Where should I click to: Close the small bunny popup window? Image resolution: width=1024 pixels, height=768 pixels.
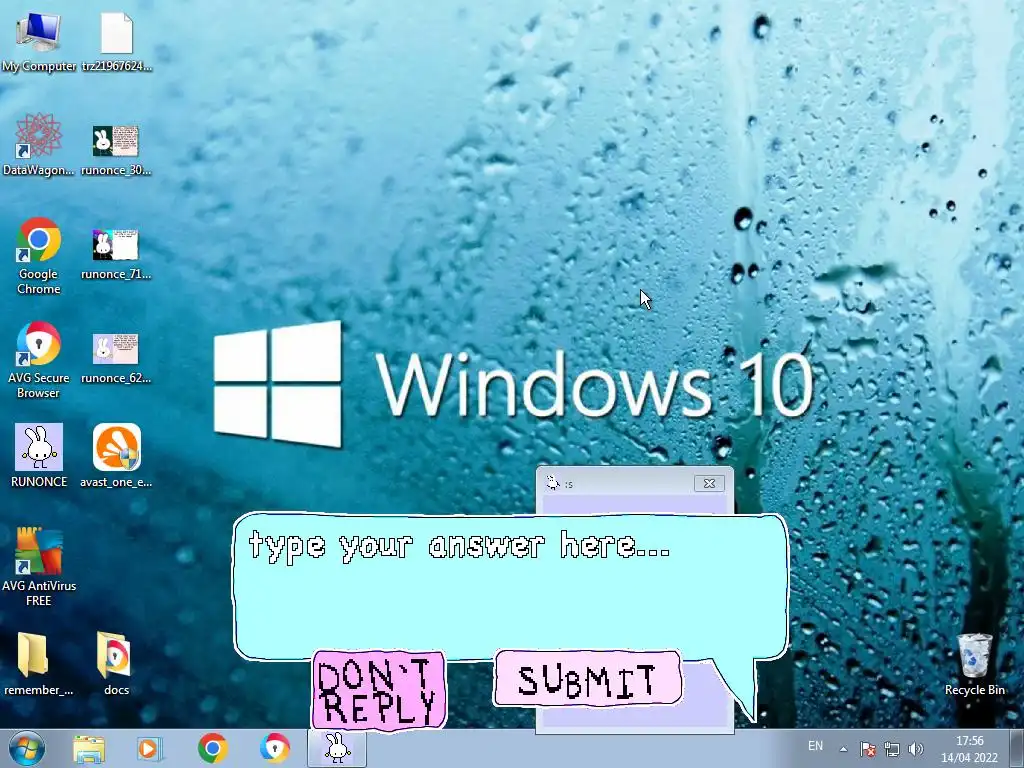709,483
